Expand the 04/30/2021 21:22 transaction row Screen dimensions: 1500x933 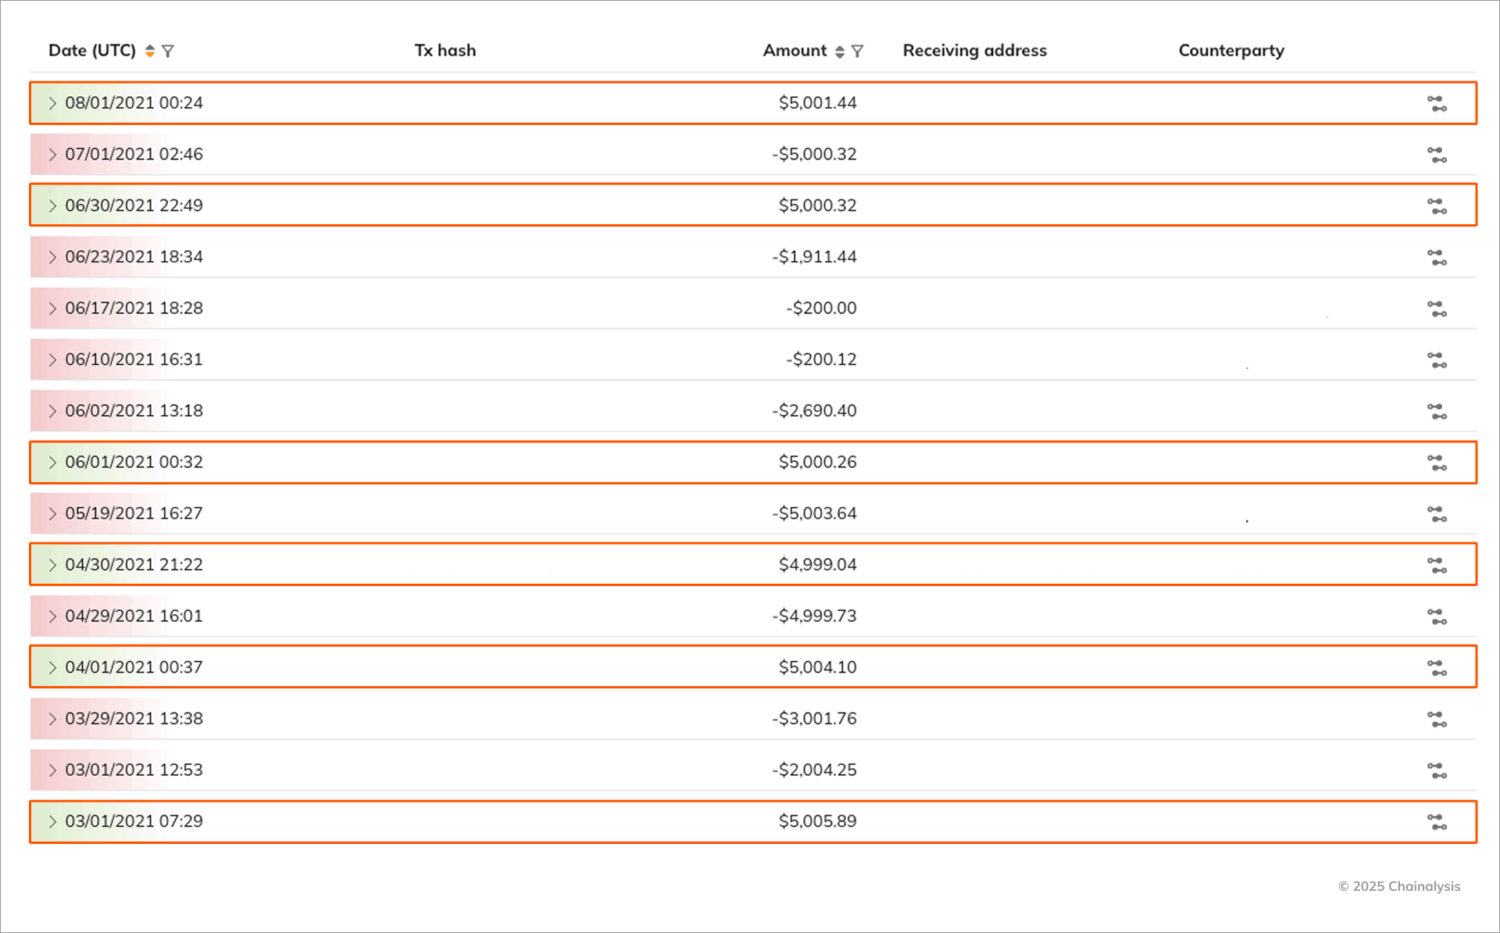tap(52, 565)
